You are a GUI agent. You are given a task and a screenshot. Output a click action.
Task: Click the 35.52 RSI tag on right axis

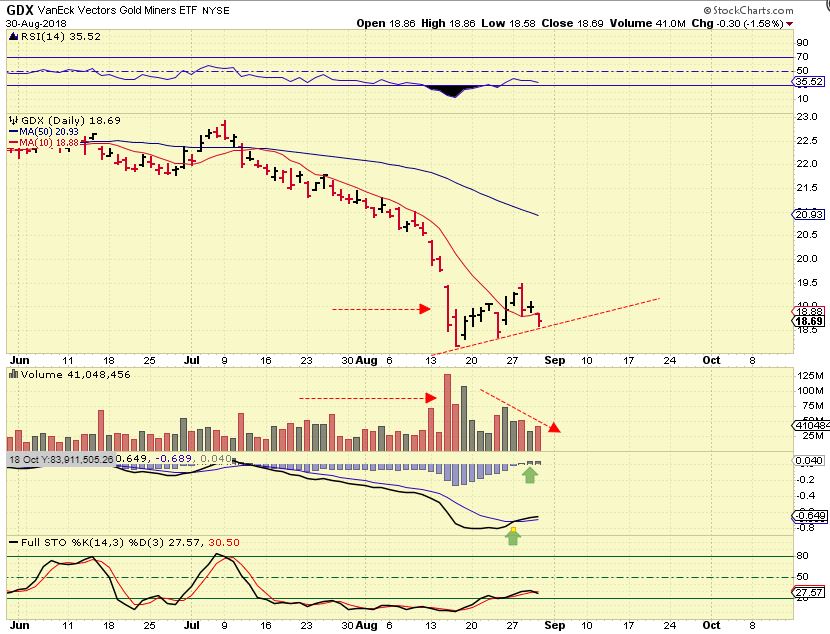808,81
